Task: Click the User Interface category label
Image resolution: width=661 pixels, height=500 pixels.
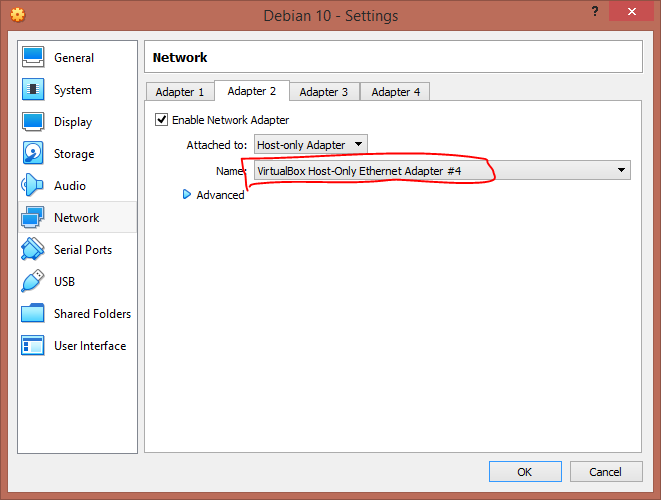Action: [90, 346]
